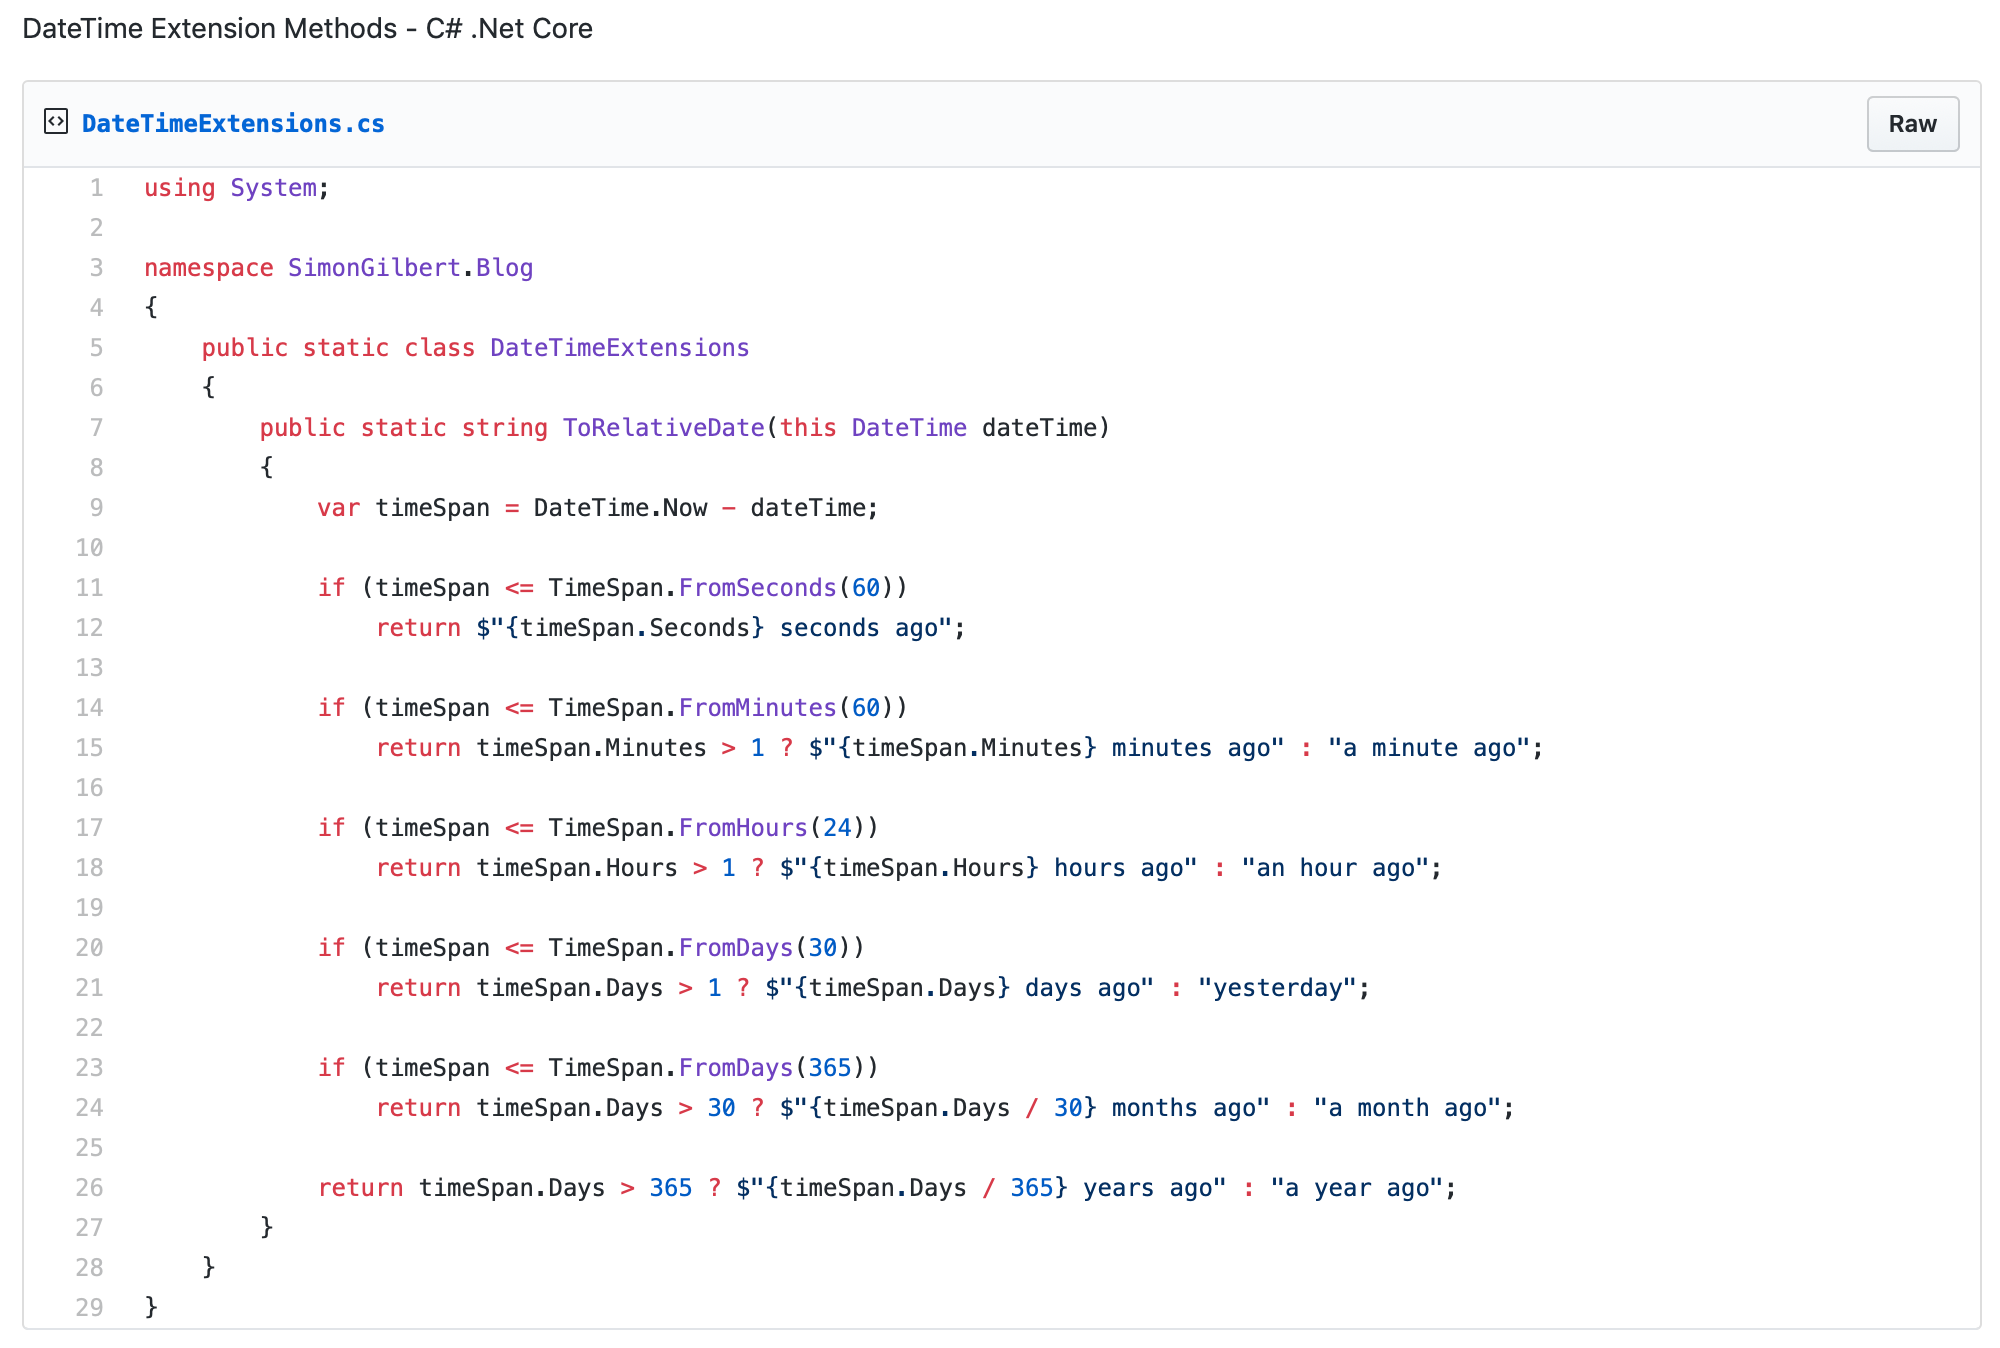Select line number 12
The height and width of the screenshot is (1348, 2000).
90,628
